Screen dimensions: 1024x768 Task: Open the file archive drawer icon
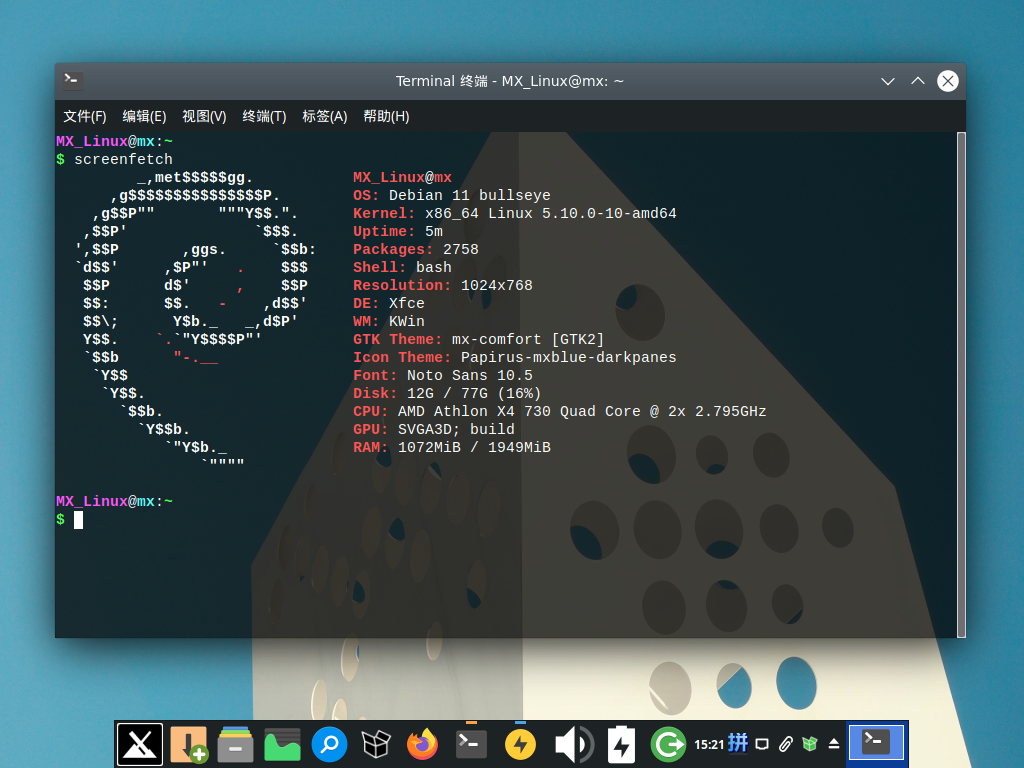click(235, 744)
